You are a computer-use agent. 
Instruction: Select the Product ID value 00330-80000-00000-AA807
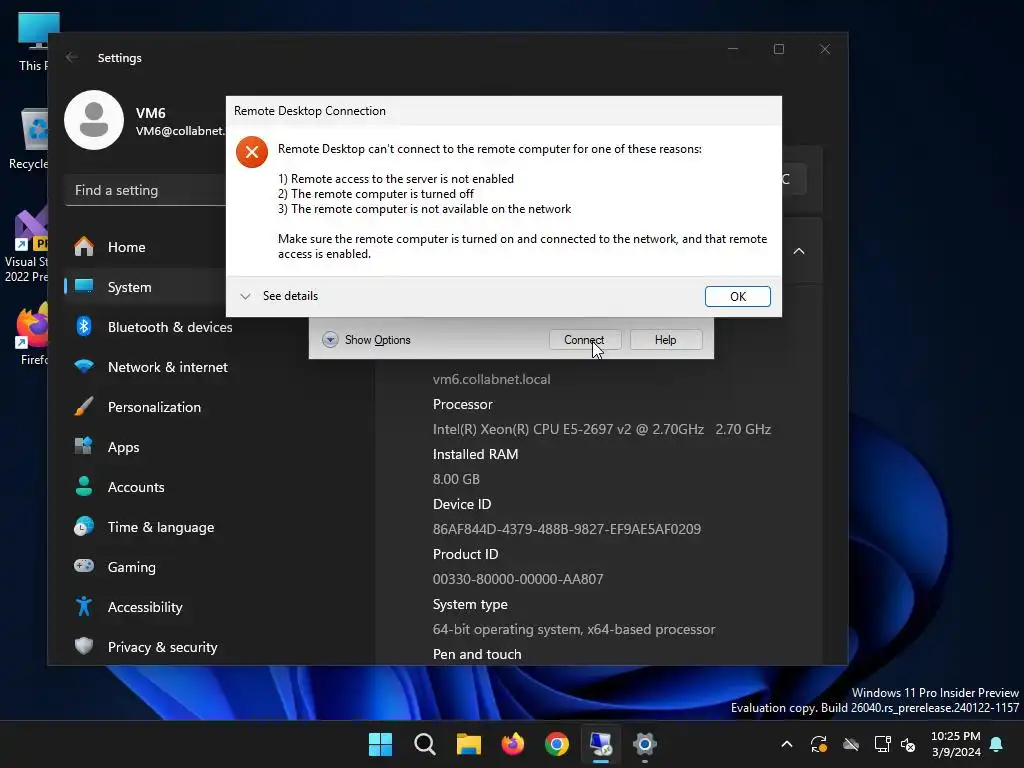pos(518,579)
